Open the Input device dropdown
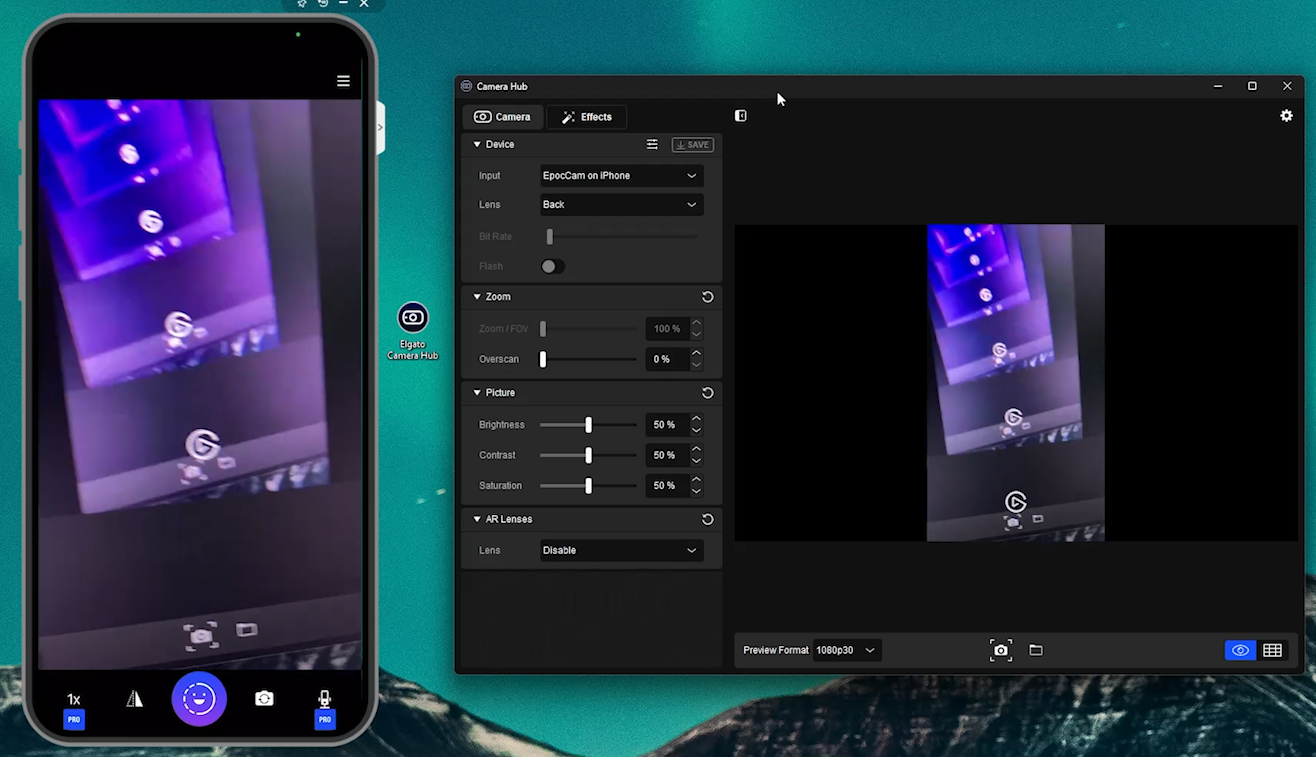The width and height of the screenshot is (1316, 757). point(620,175)
